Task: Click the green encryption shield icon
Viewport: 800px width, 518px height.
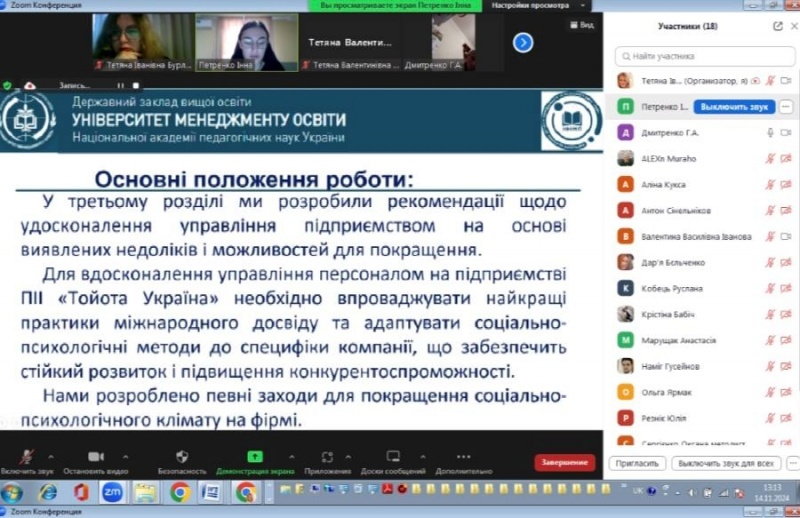Action: [x=7, y=86]
